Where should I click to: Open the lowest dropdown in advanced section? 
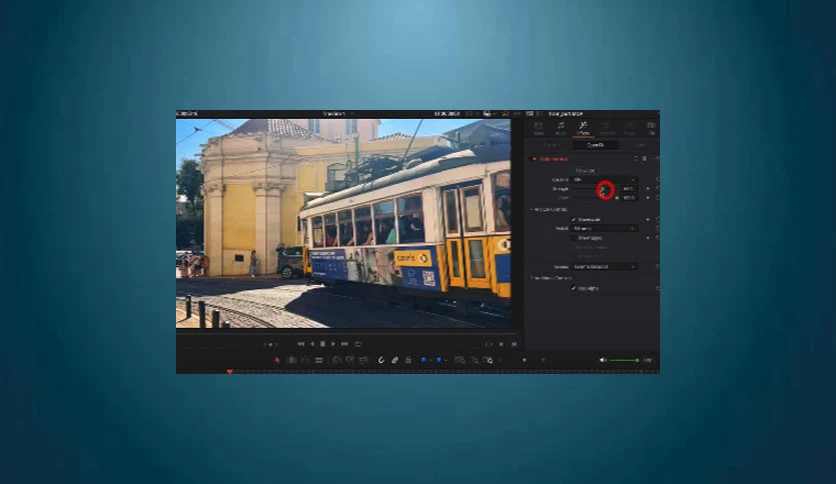click(605, 267)
